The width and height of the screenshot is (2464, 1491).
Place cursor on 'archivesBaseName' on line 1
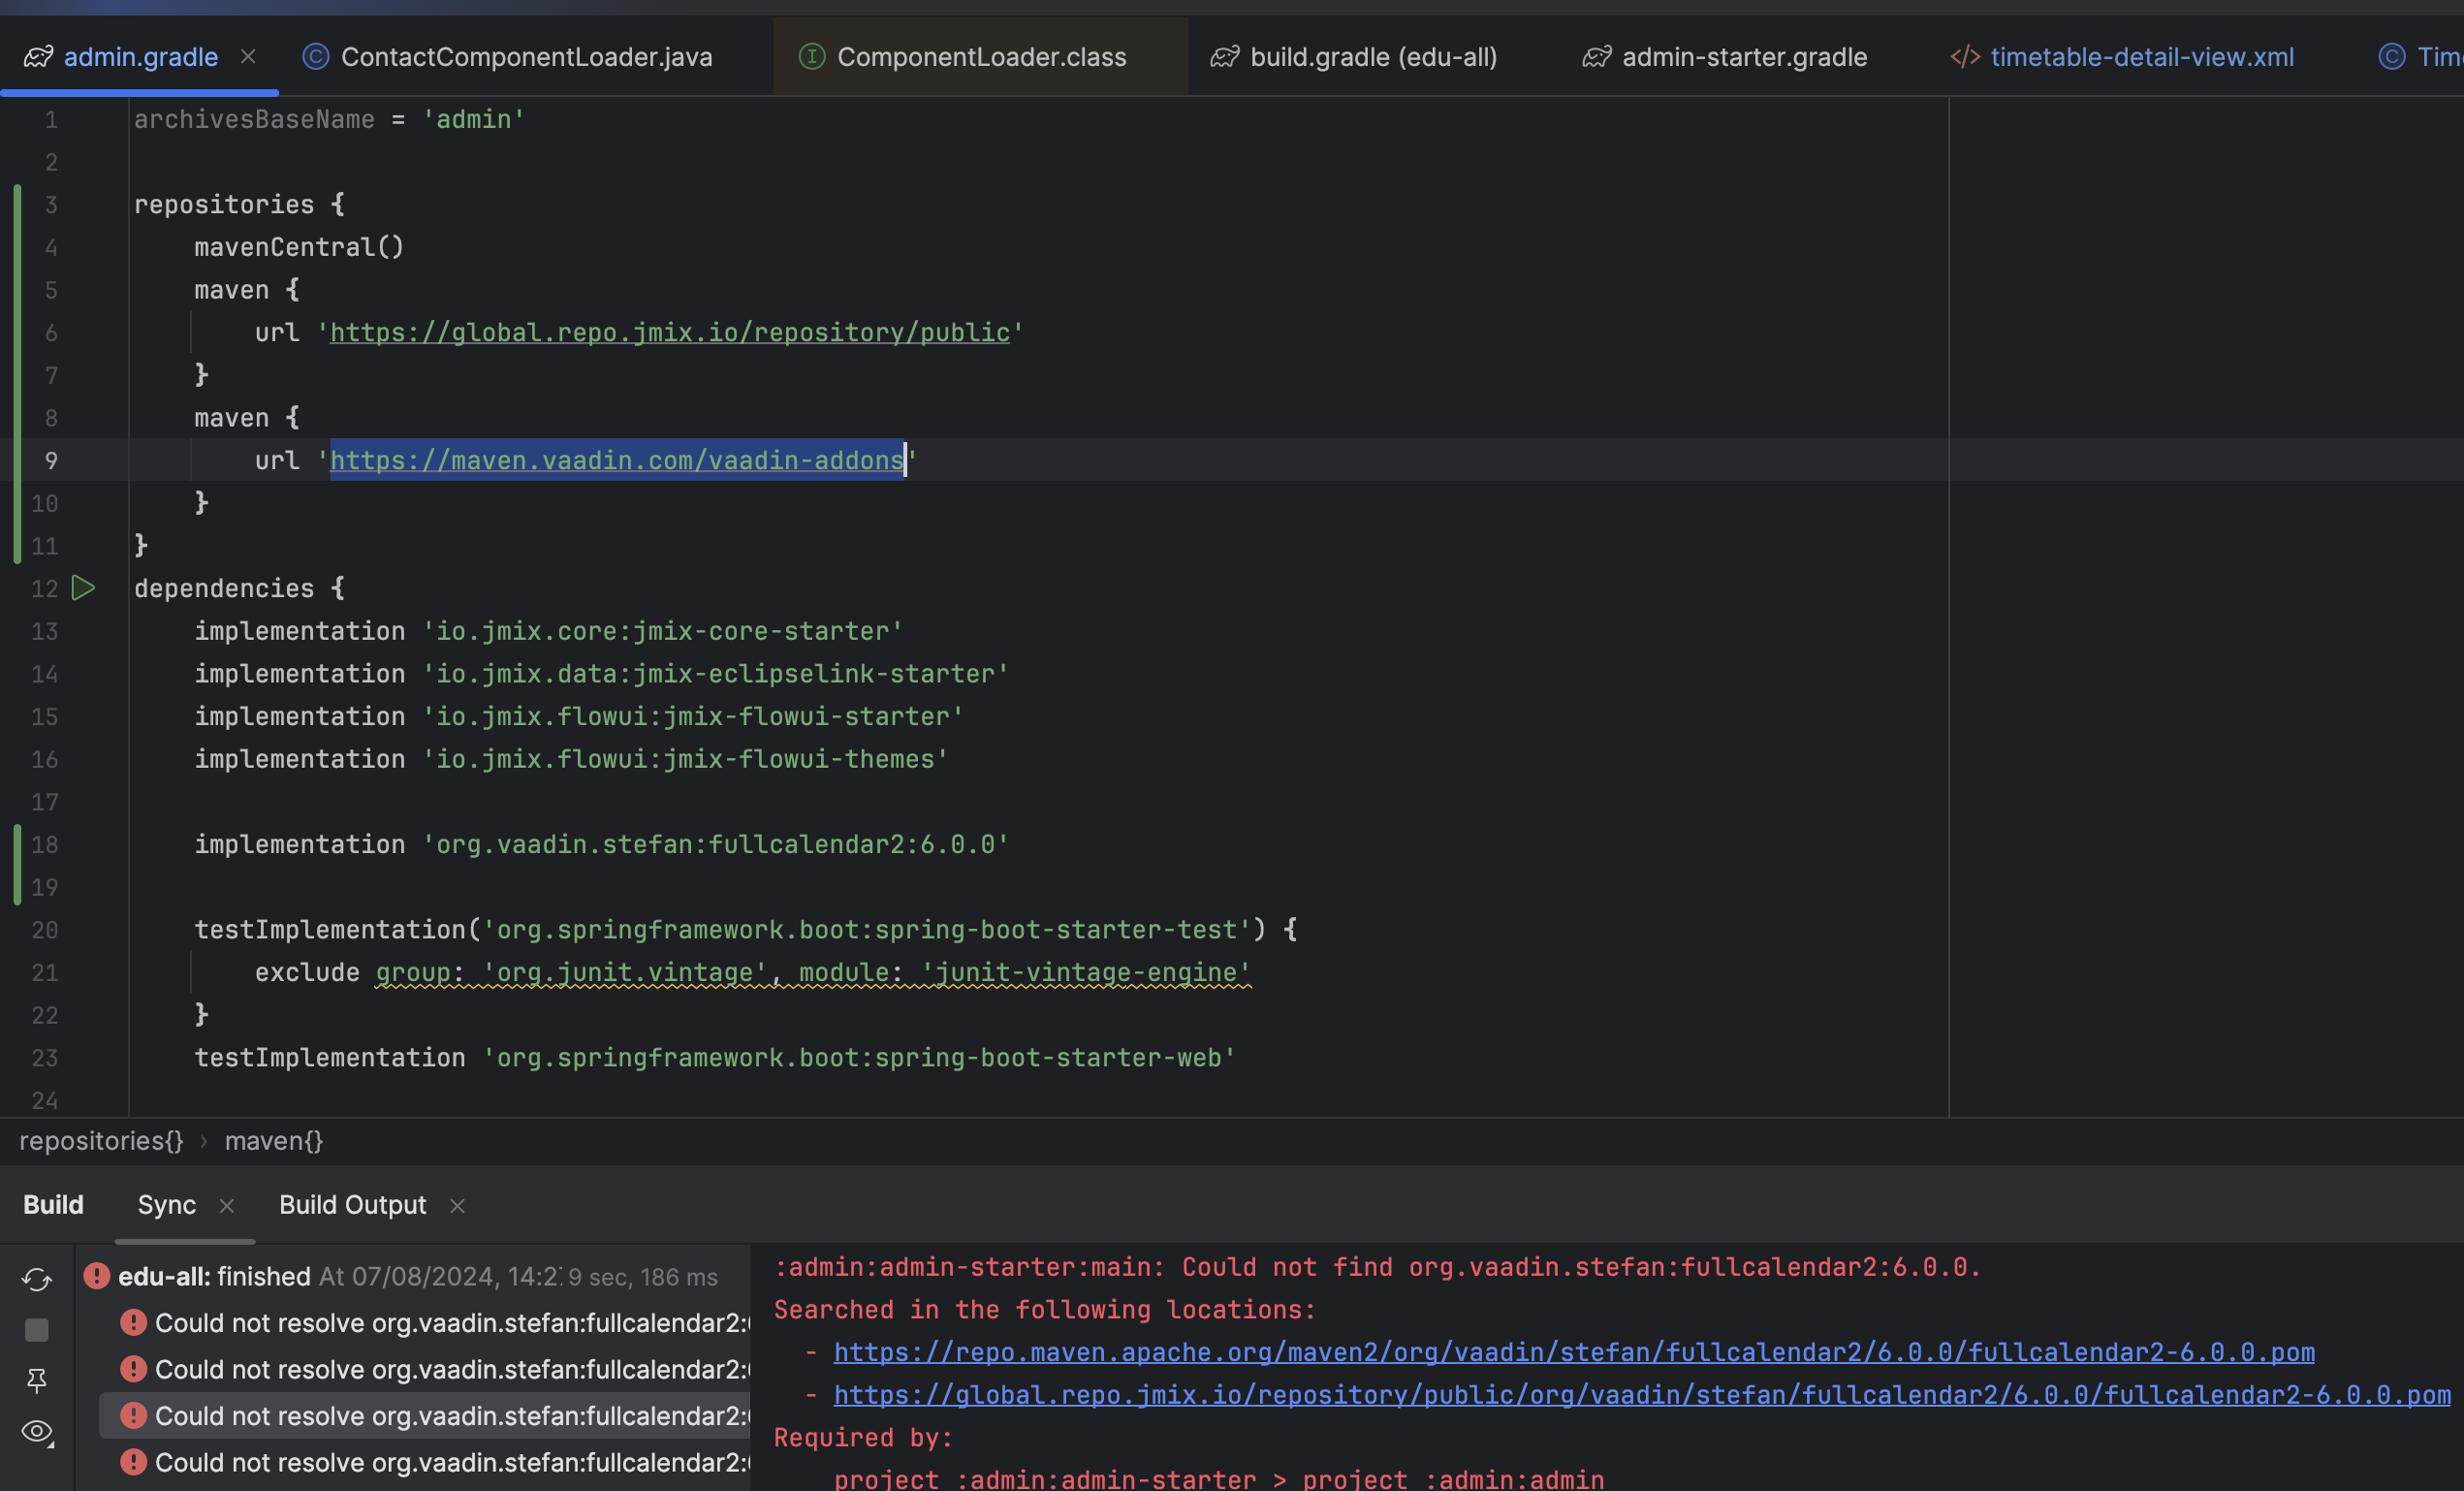[254, 119]
